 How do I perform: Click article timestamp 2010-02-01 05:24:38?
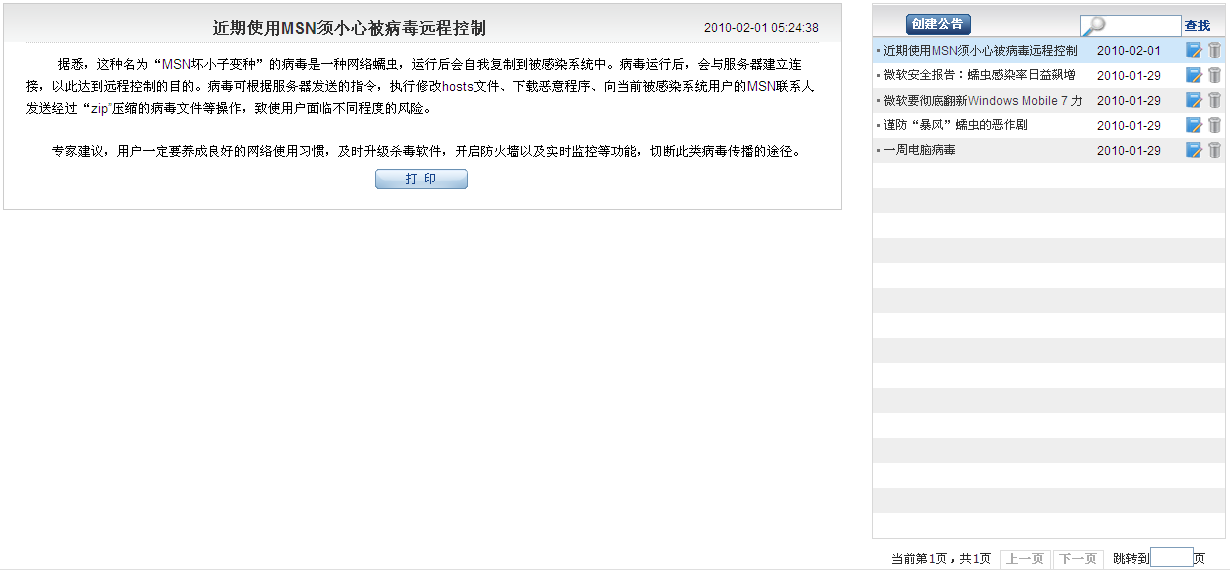[761, 28]
